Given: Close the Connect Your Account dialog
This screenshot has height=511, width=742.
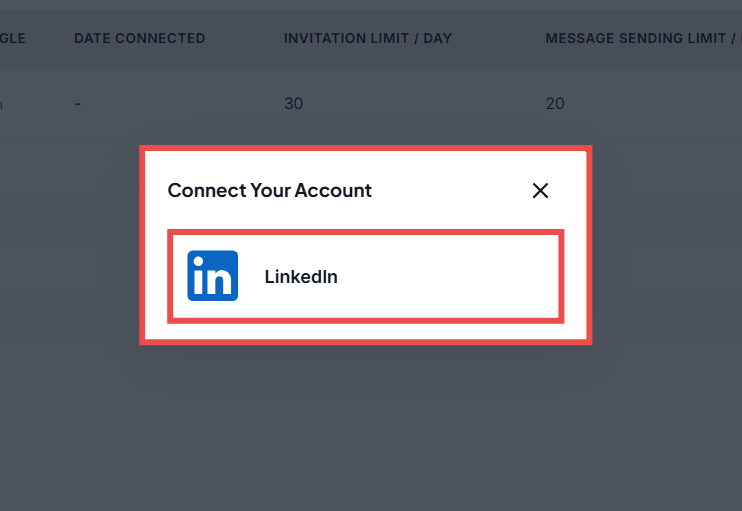Looking at the screenshot, I should click(540, 190).
